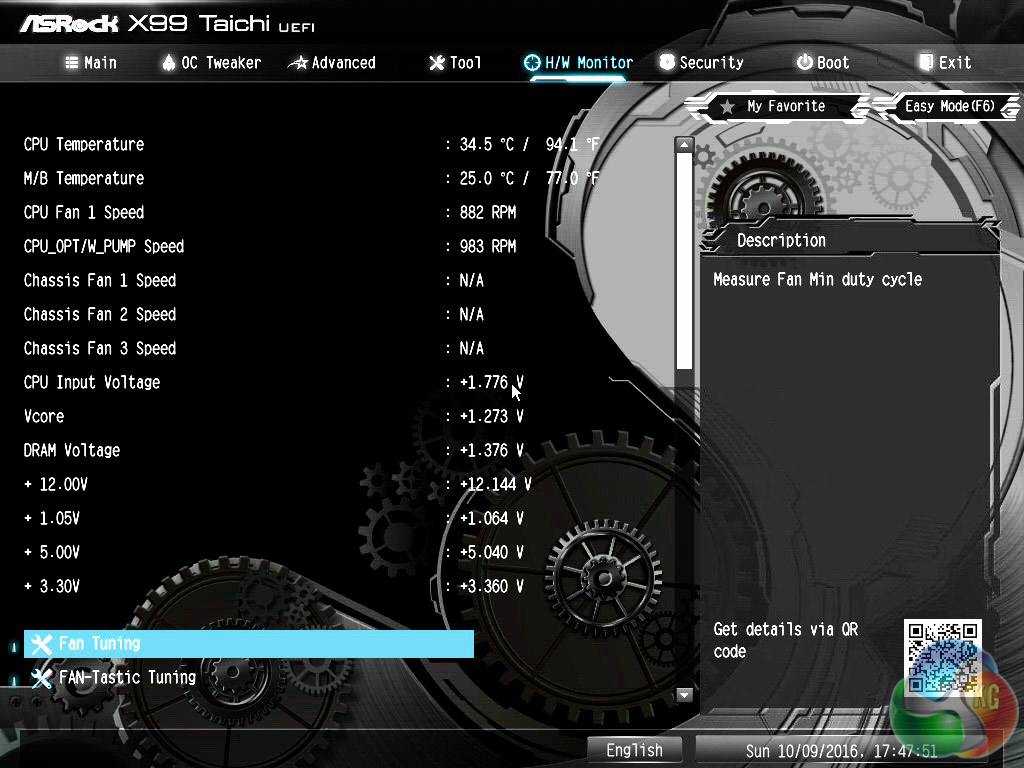The image size is (1024, 768).
Task: Select the H/W Monitor tab
Action: click(579, 63)
